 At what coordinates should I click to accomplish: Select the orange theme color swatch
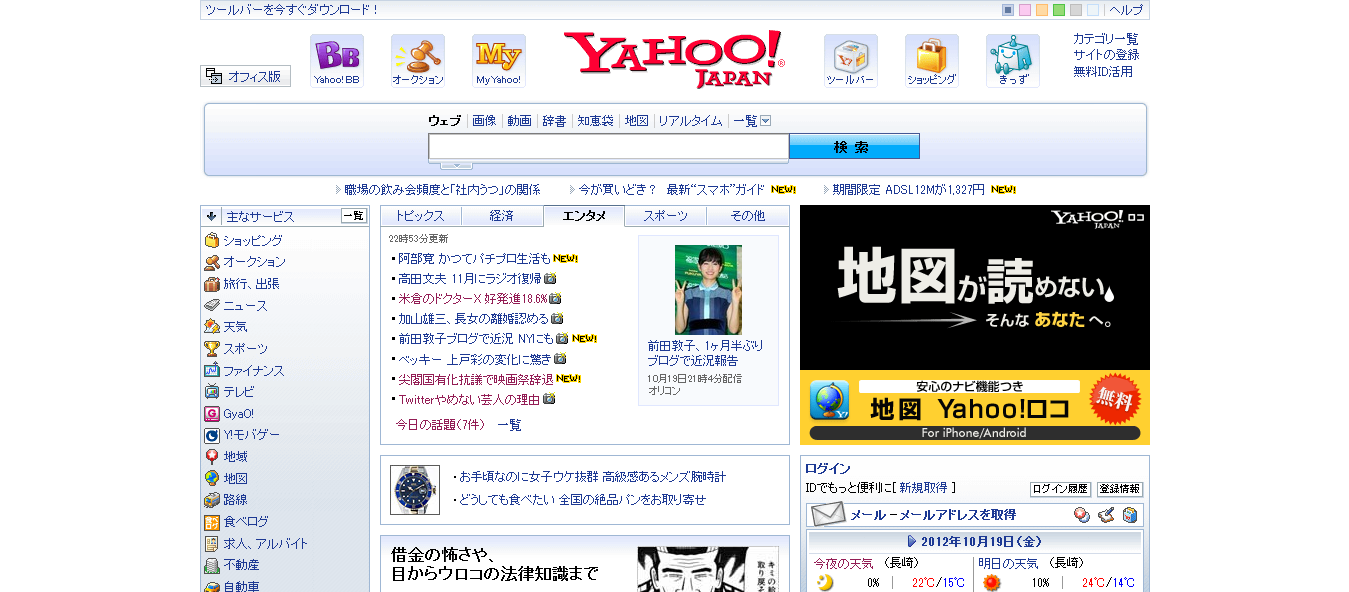1042,10
